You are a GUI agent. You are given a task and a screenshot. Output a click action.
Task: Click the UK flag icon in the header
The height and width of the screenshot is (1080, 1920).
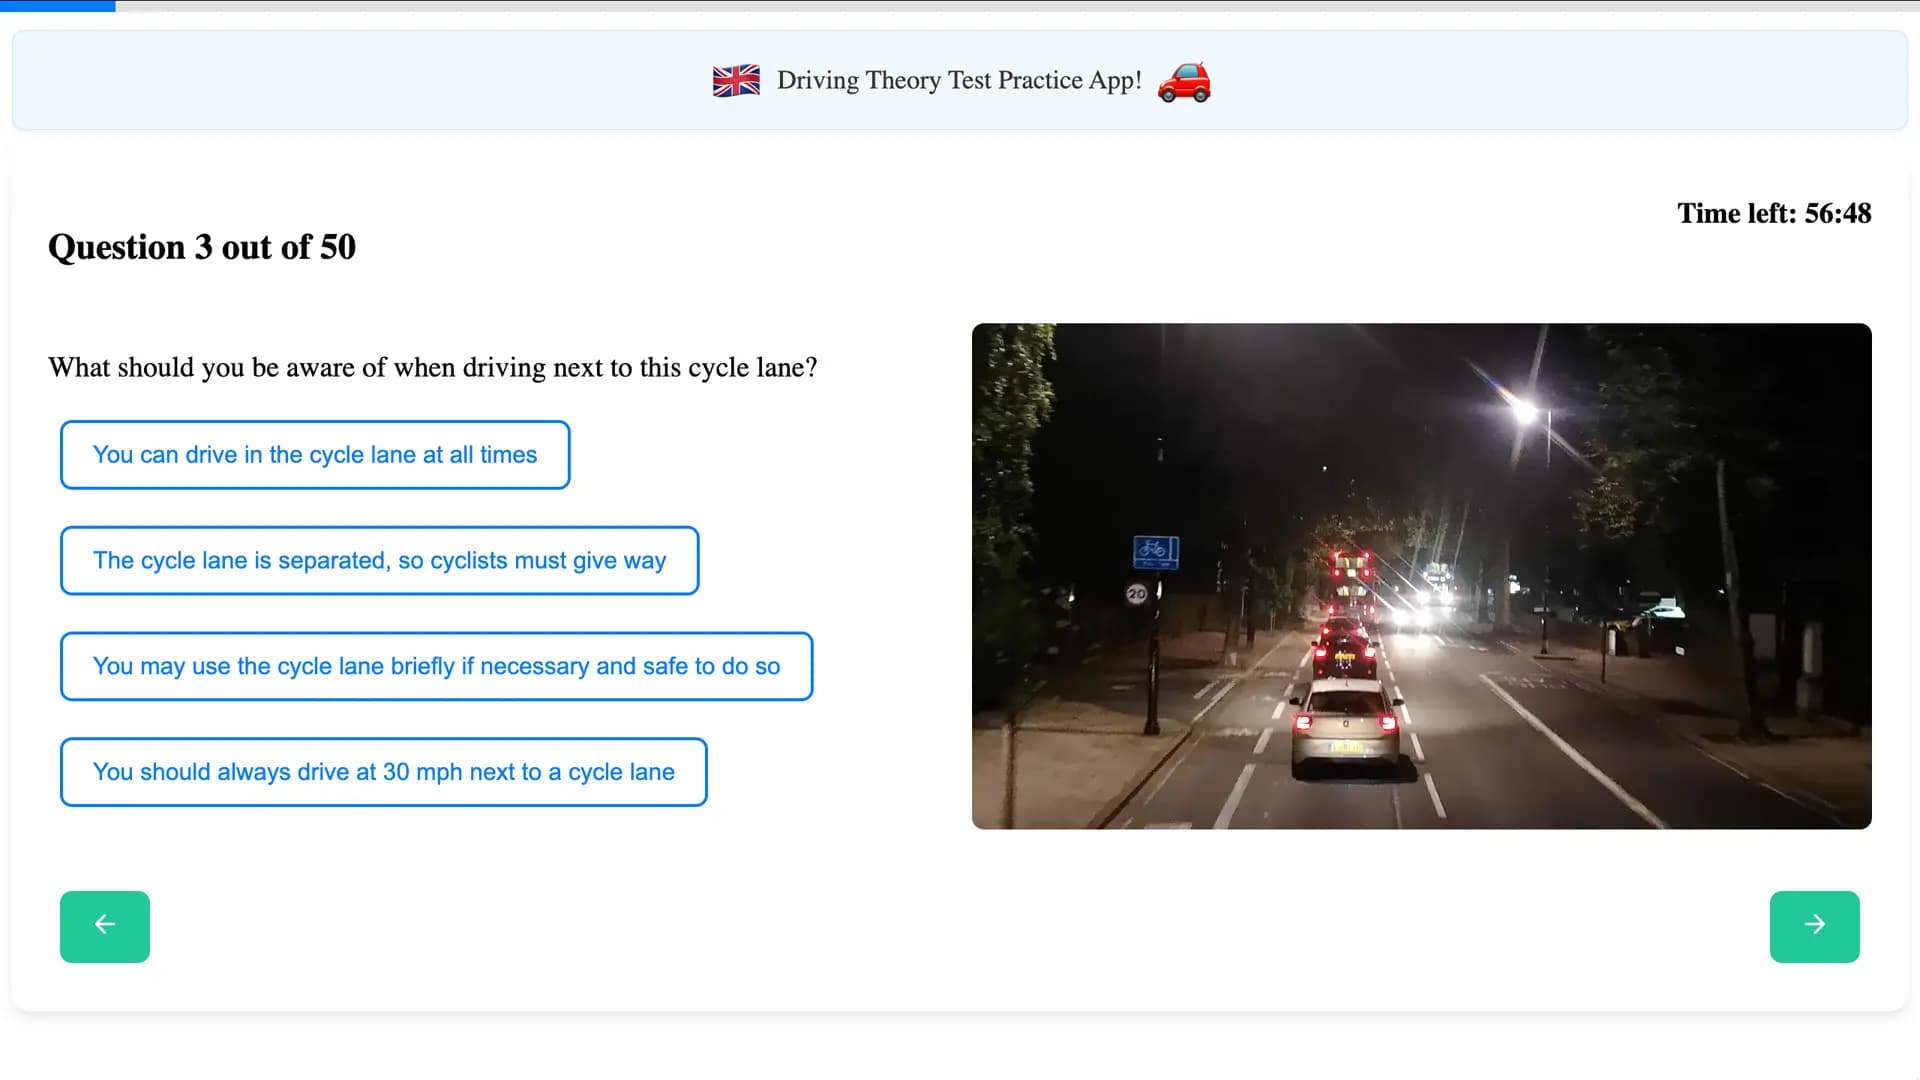click(x=736, y=80)
